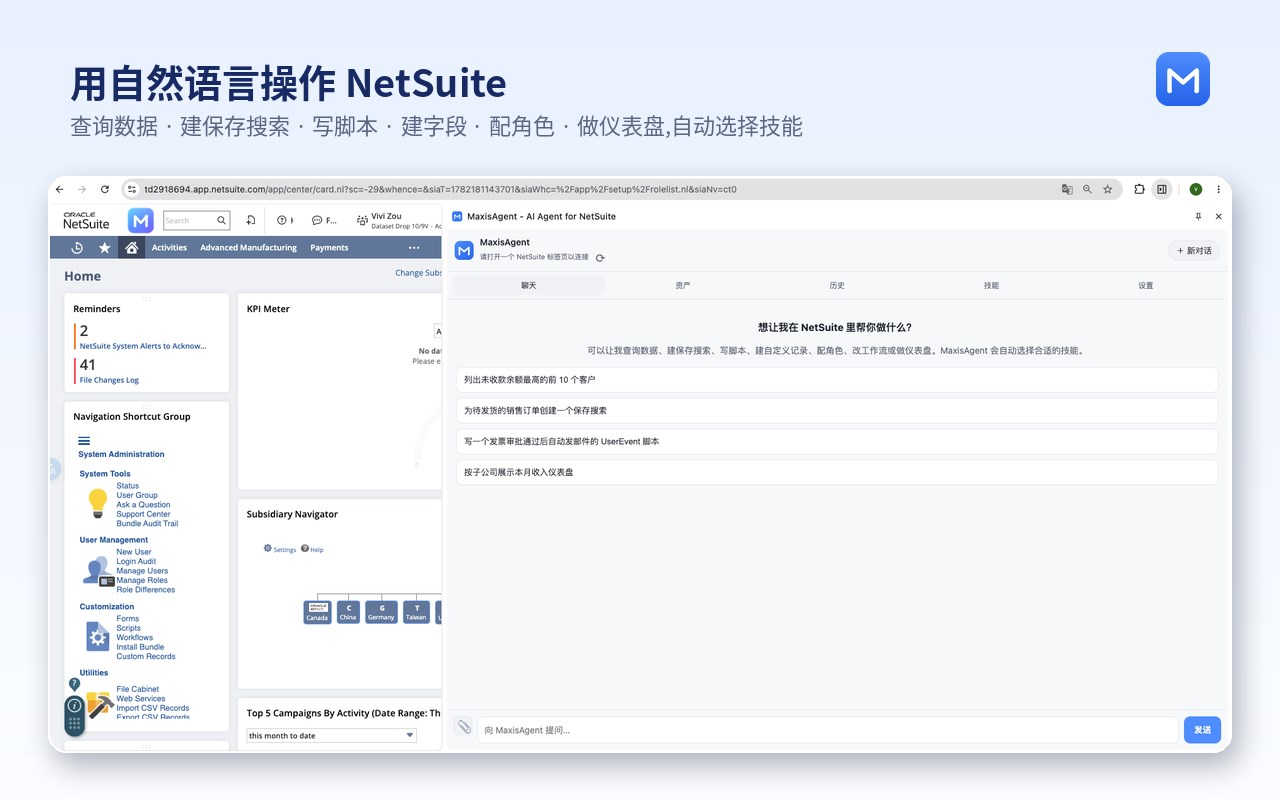Click the translate page icon
This screenshot has height=800, width=1280.
(1067, 189)
